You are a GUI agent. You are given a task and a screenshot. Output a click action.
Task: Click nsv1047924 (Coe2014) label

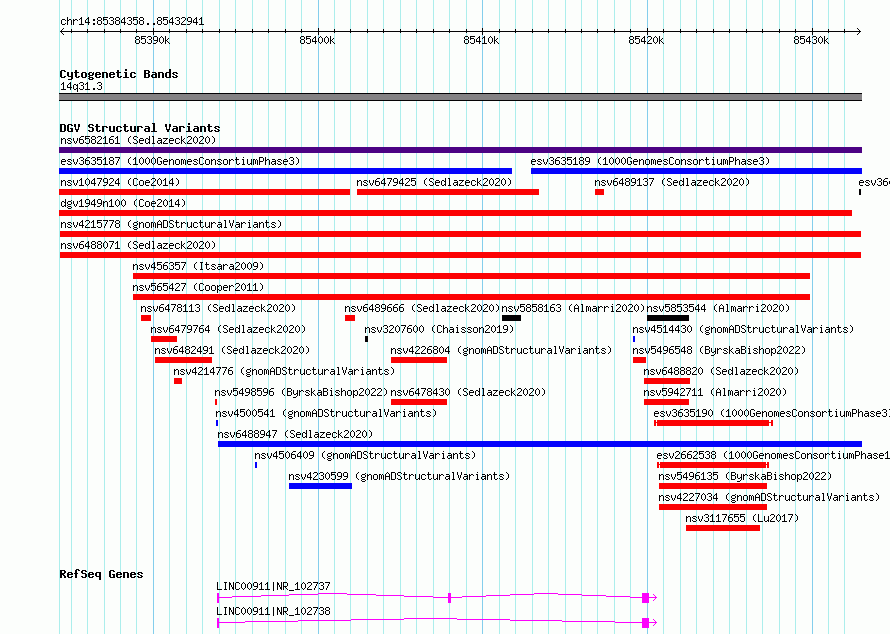[x=120, y=182]
